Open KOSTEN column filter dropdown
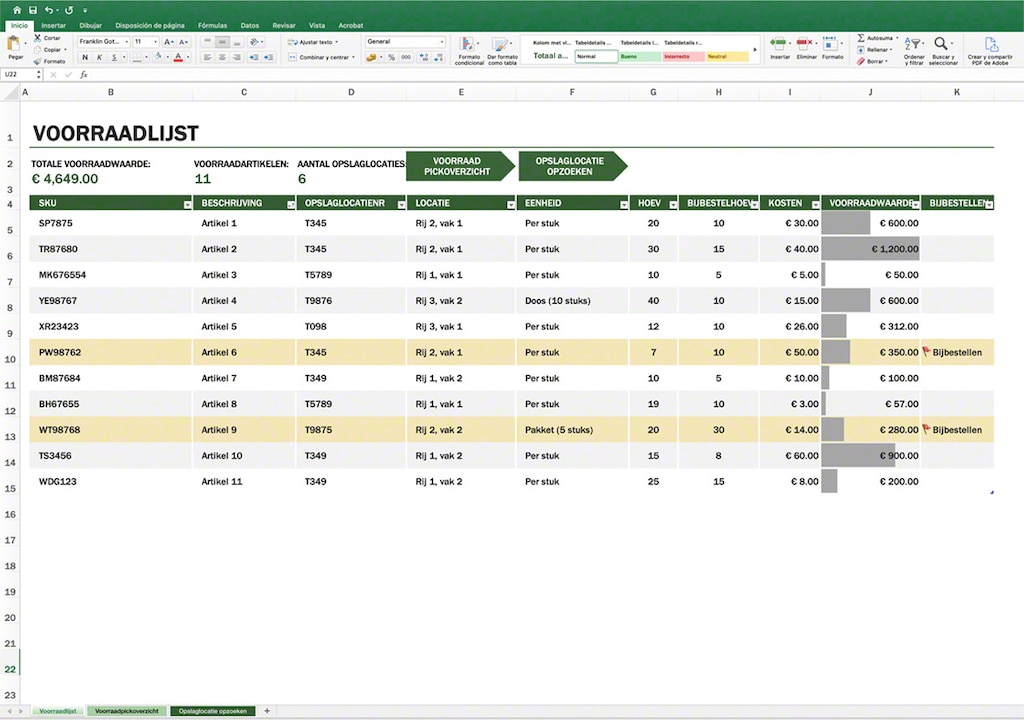1024x720 pixels. 815,205
